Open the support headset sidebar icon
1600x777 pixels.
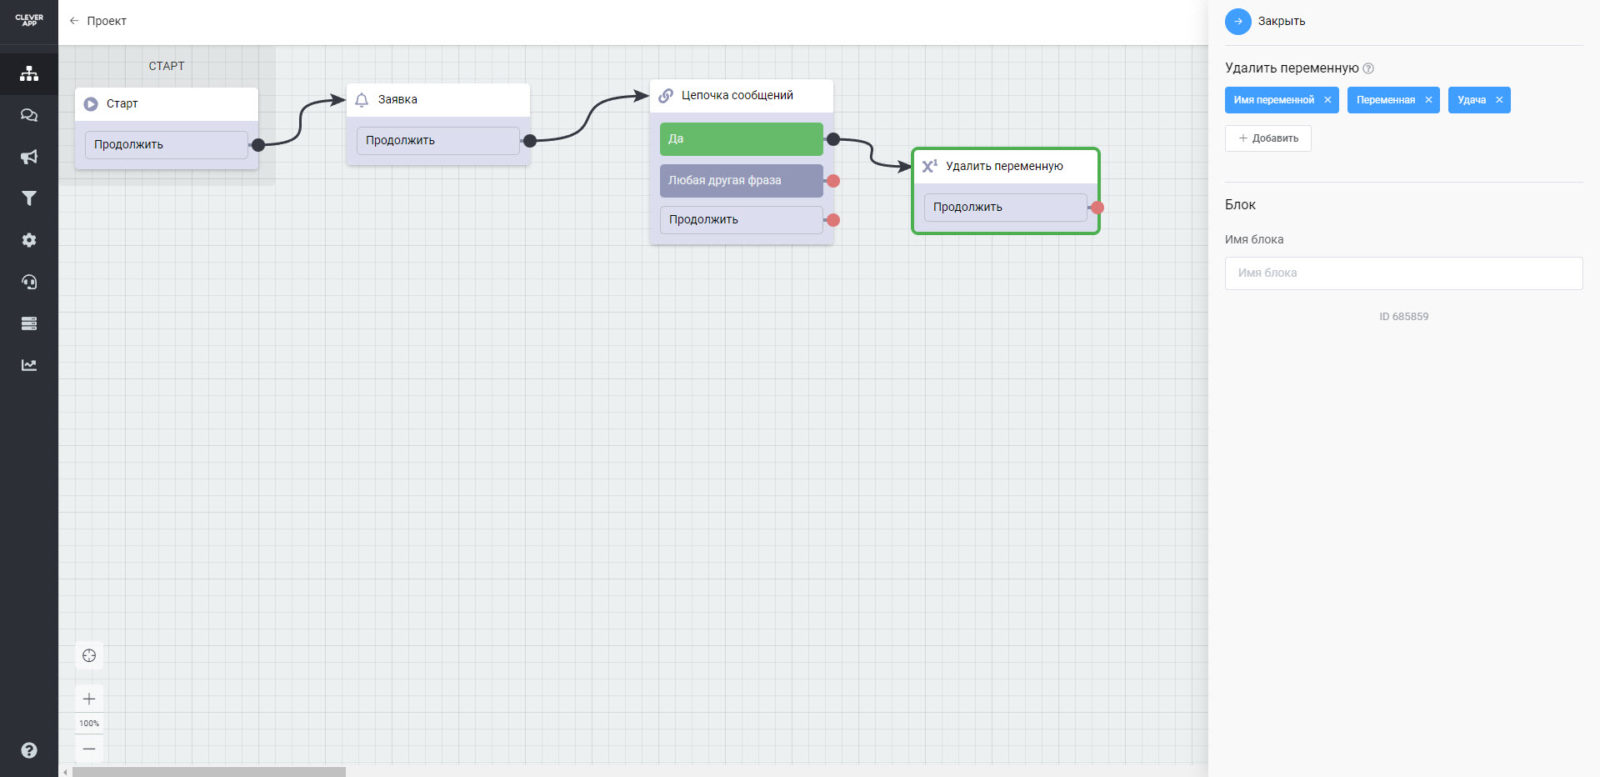click(x=29, y=282)
